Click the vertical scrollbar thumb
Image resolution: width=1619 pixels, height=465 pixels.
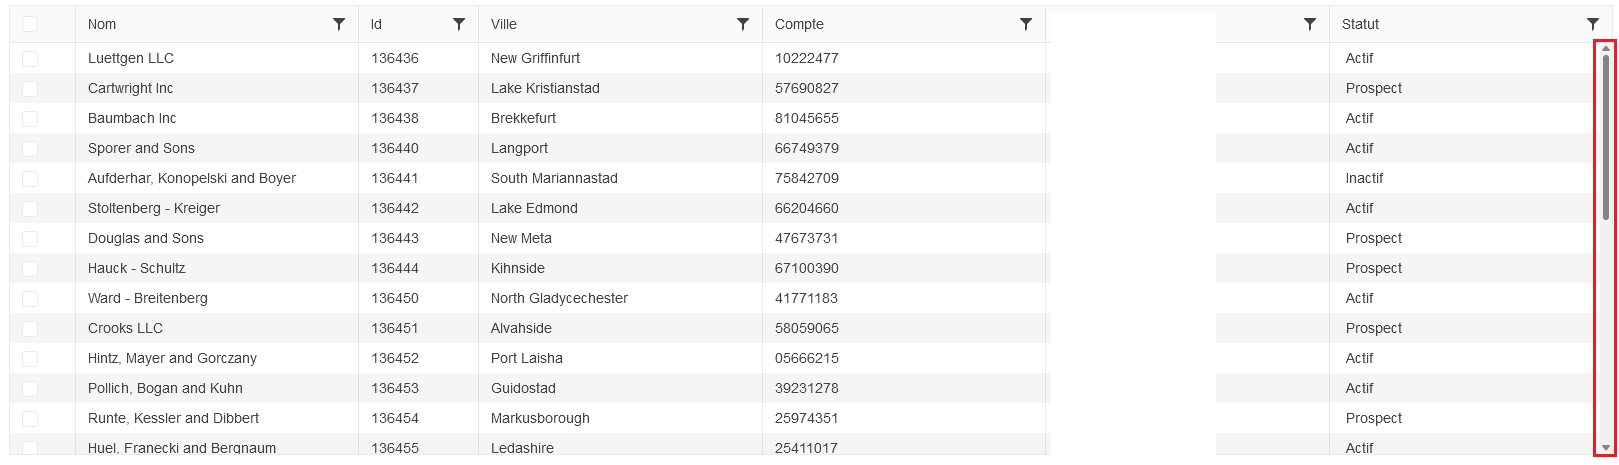1606,135
